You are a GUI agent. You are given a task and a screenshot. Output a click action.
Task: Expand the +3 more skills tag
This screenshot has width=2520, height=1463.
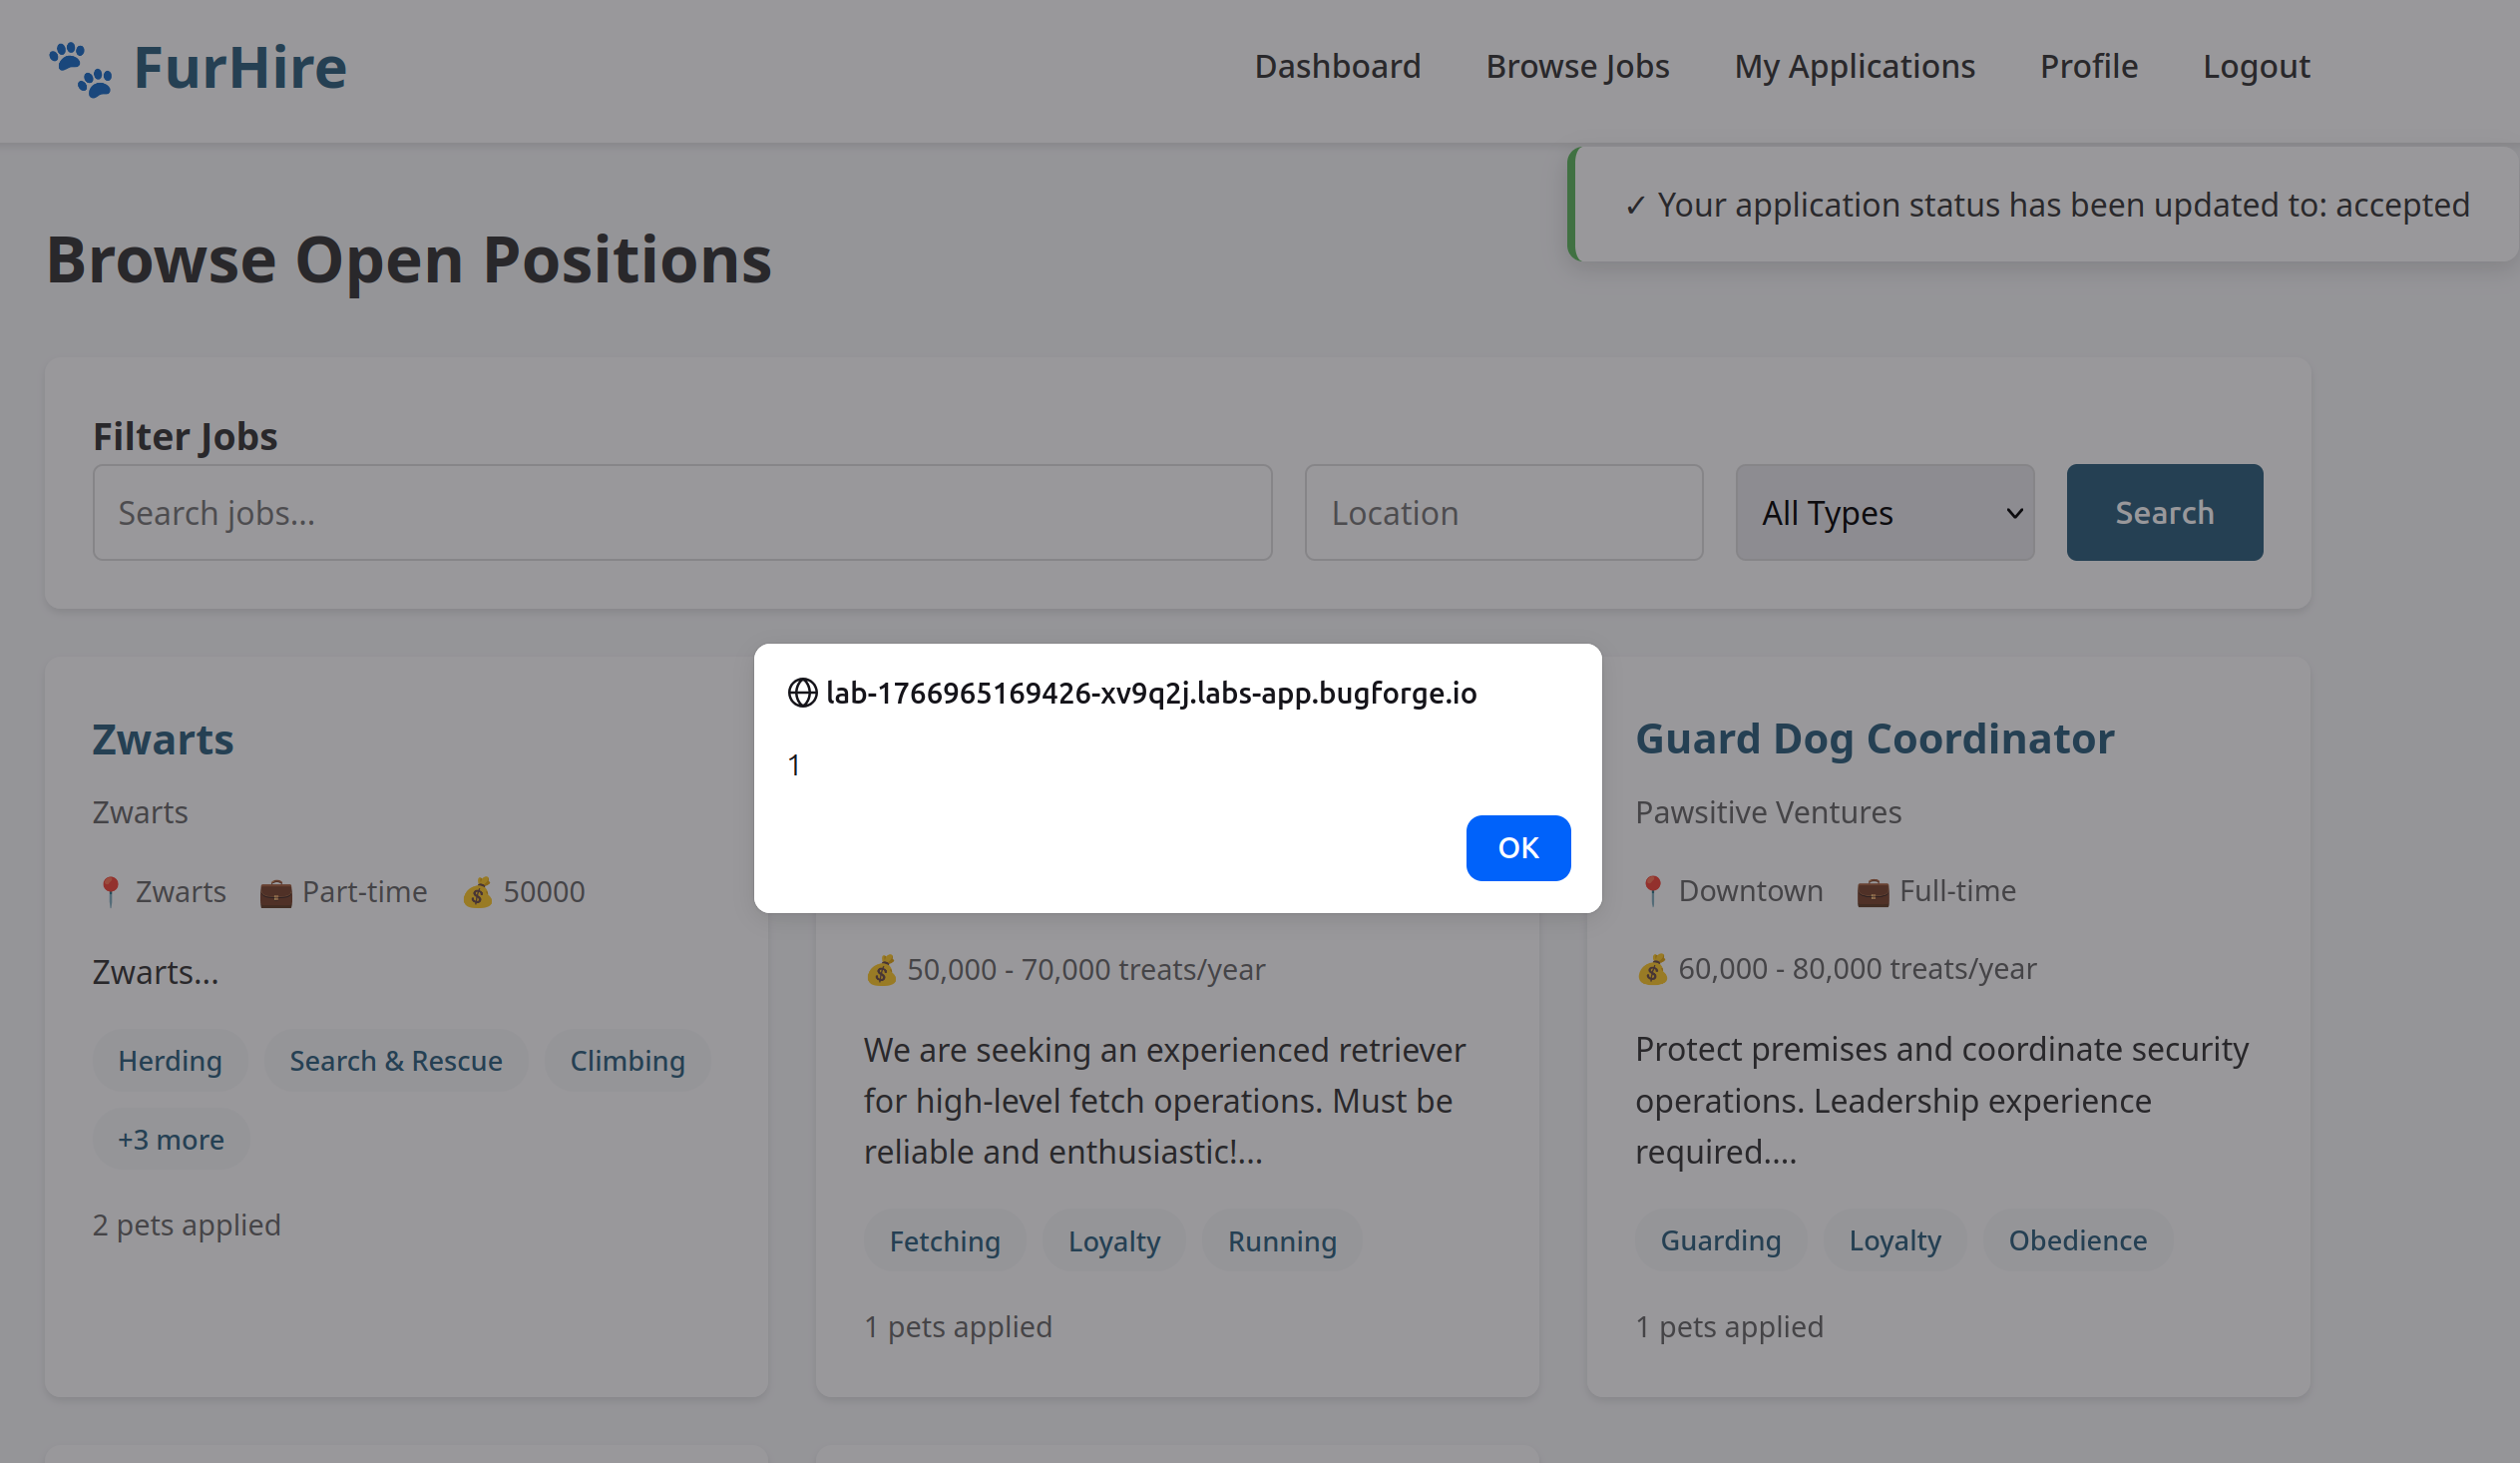point(171,1140)
